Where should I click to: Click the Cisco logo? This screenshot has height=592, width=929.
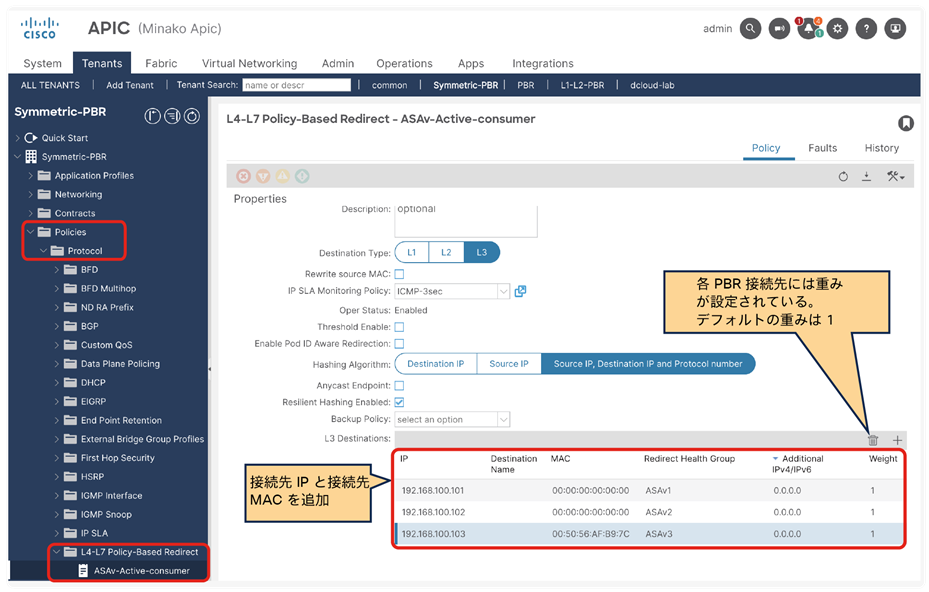tap(40, 28)
